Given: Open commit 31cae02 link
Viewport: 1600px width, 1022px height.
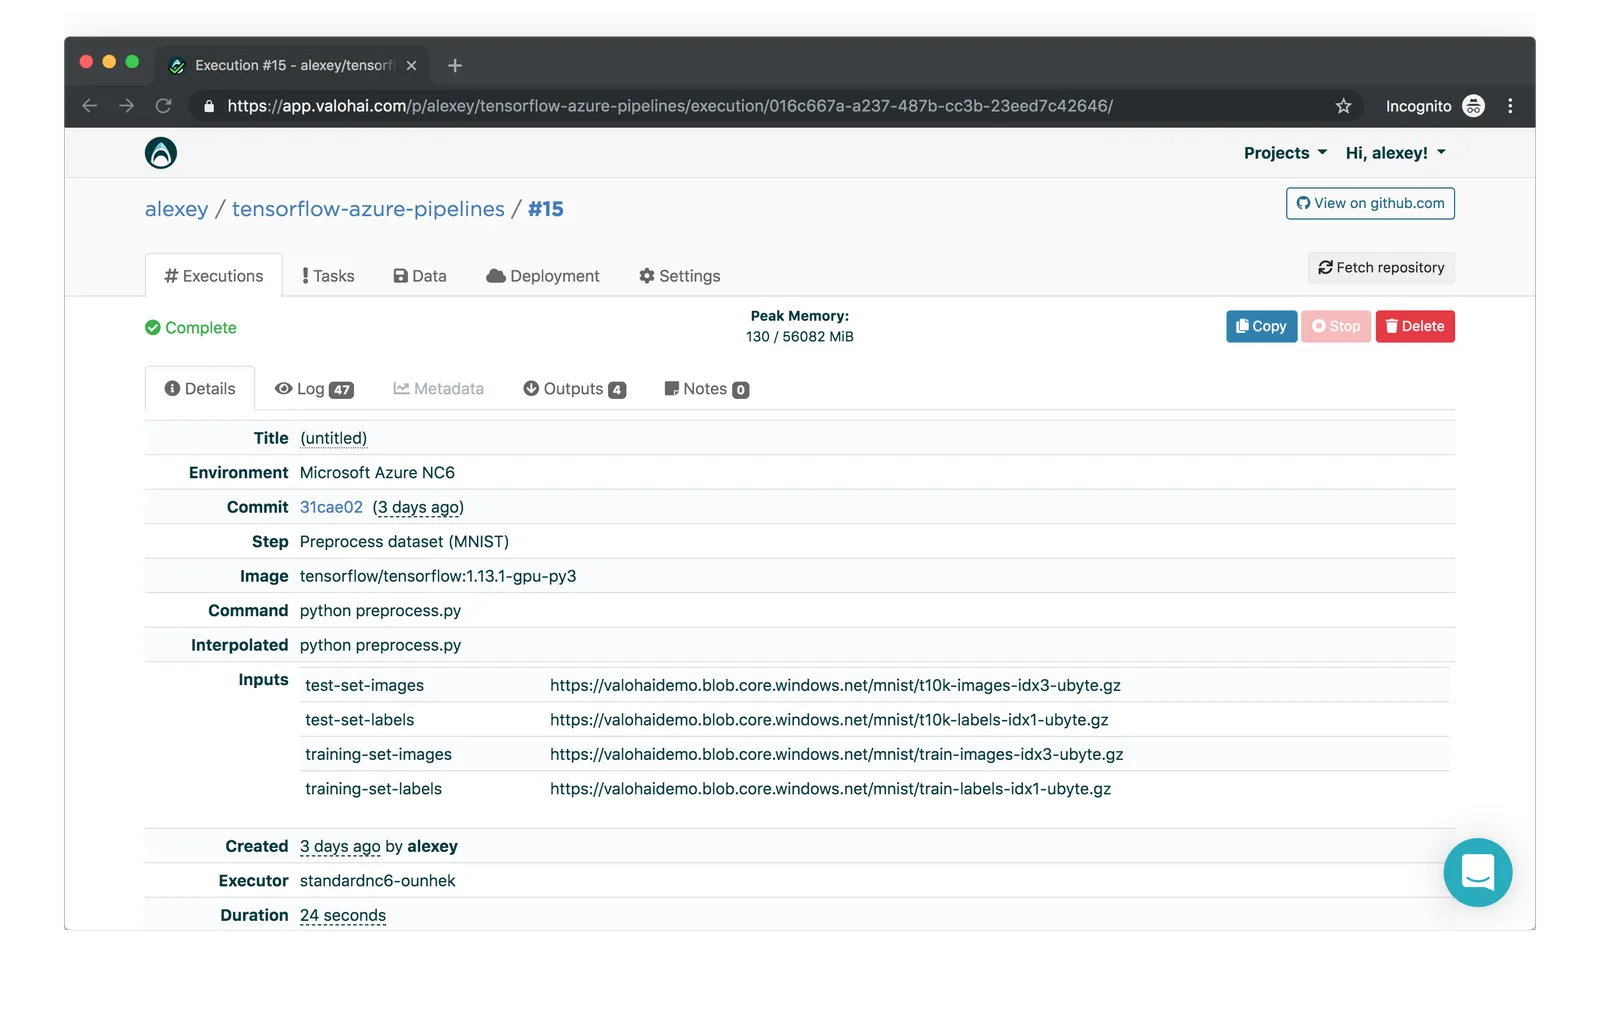Looking at the screenshot, I should pos(331,507).
